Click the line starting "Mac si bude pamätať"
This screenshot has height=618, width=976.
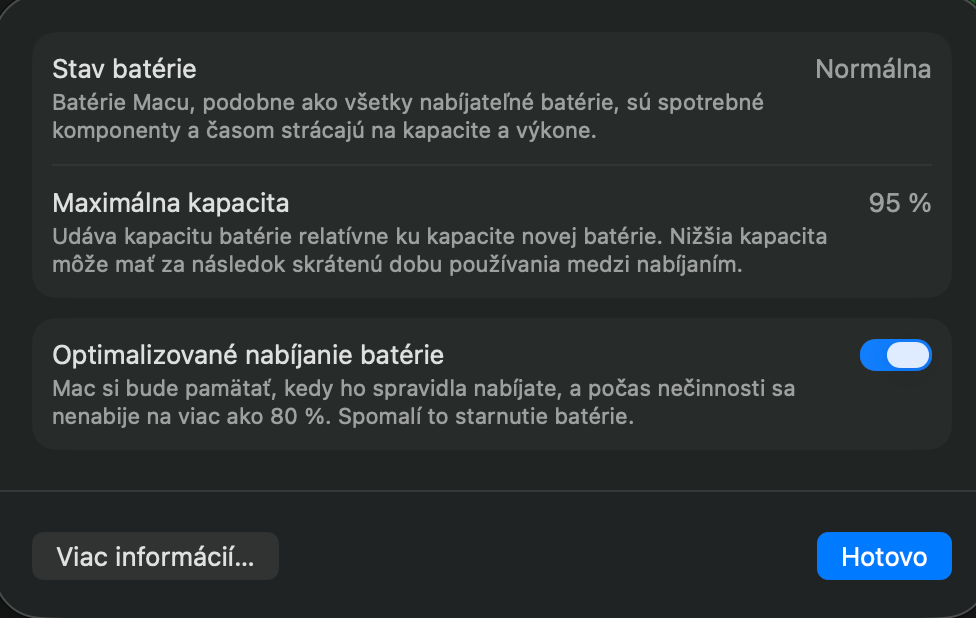tap(423, 388)
